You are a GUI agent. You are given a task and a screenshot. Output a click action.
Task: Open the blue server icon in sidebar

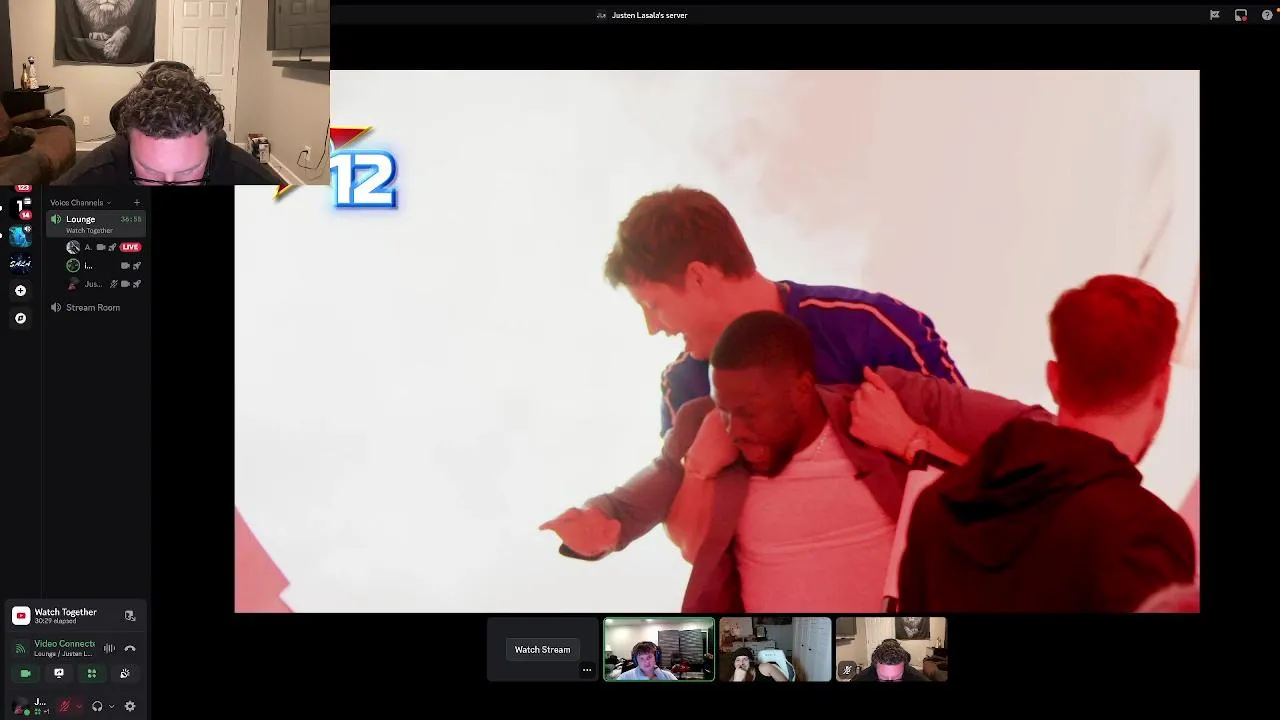(20, 237)
